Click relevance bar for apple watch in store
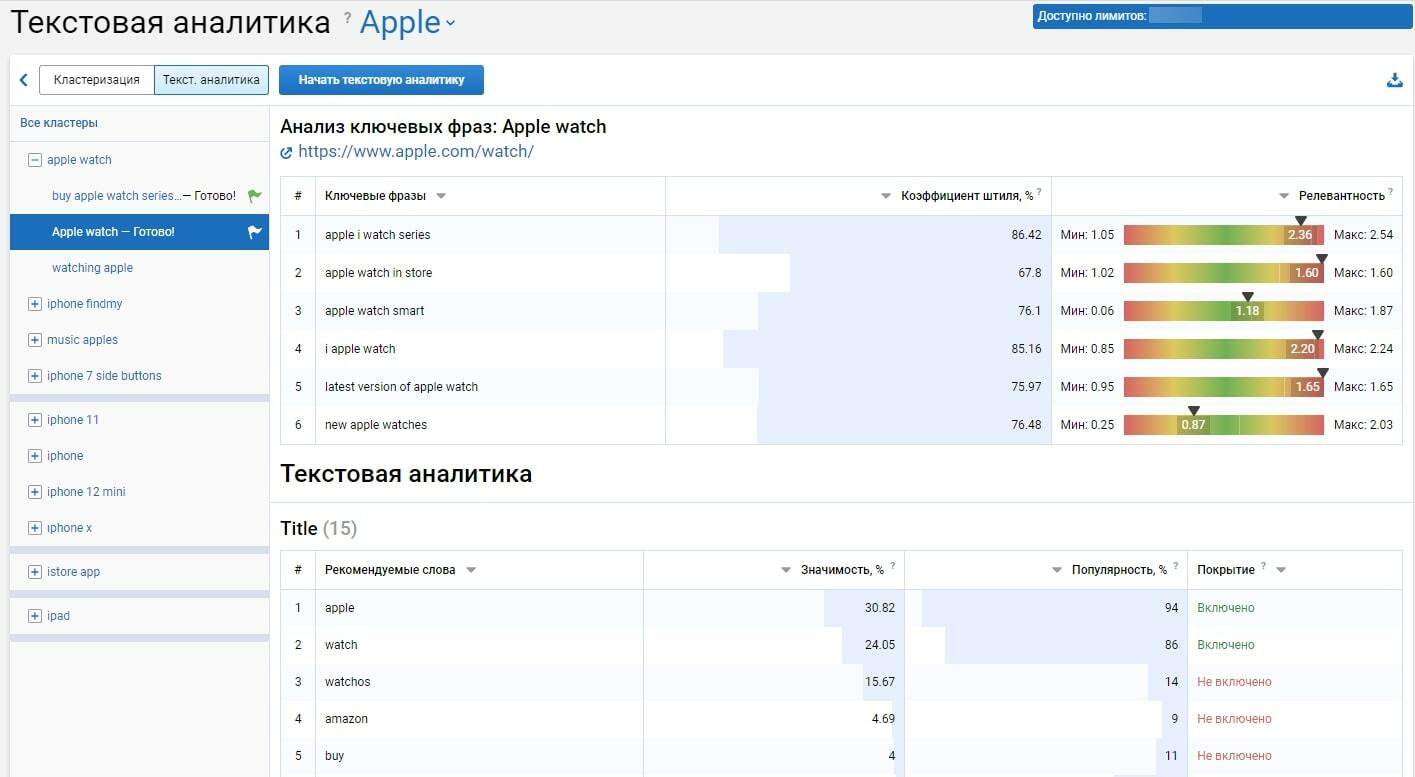1415x777 pixels. [x=1224, y=273]
